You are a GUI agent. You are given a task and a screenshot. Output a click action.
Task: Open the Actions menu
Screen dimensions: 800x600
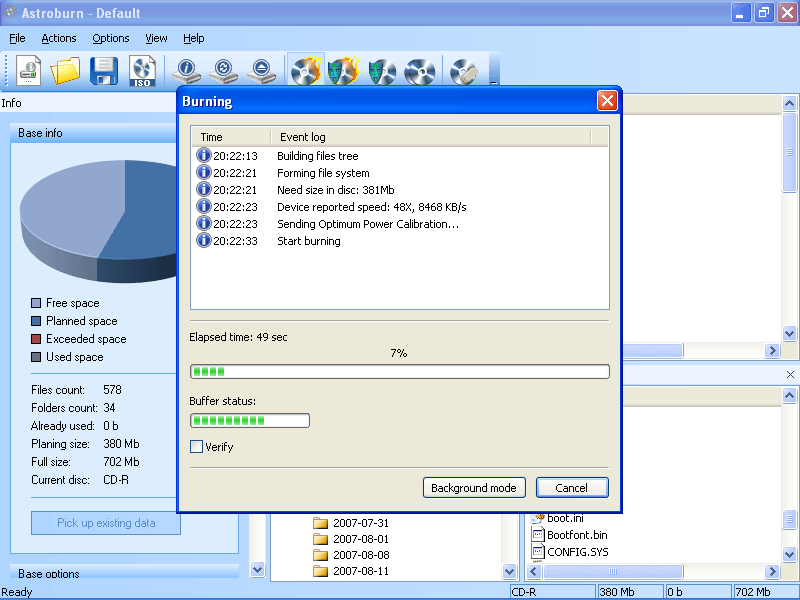[58, 38]
